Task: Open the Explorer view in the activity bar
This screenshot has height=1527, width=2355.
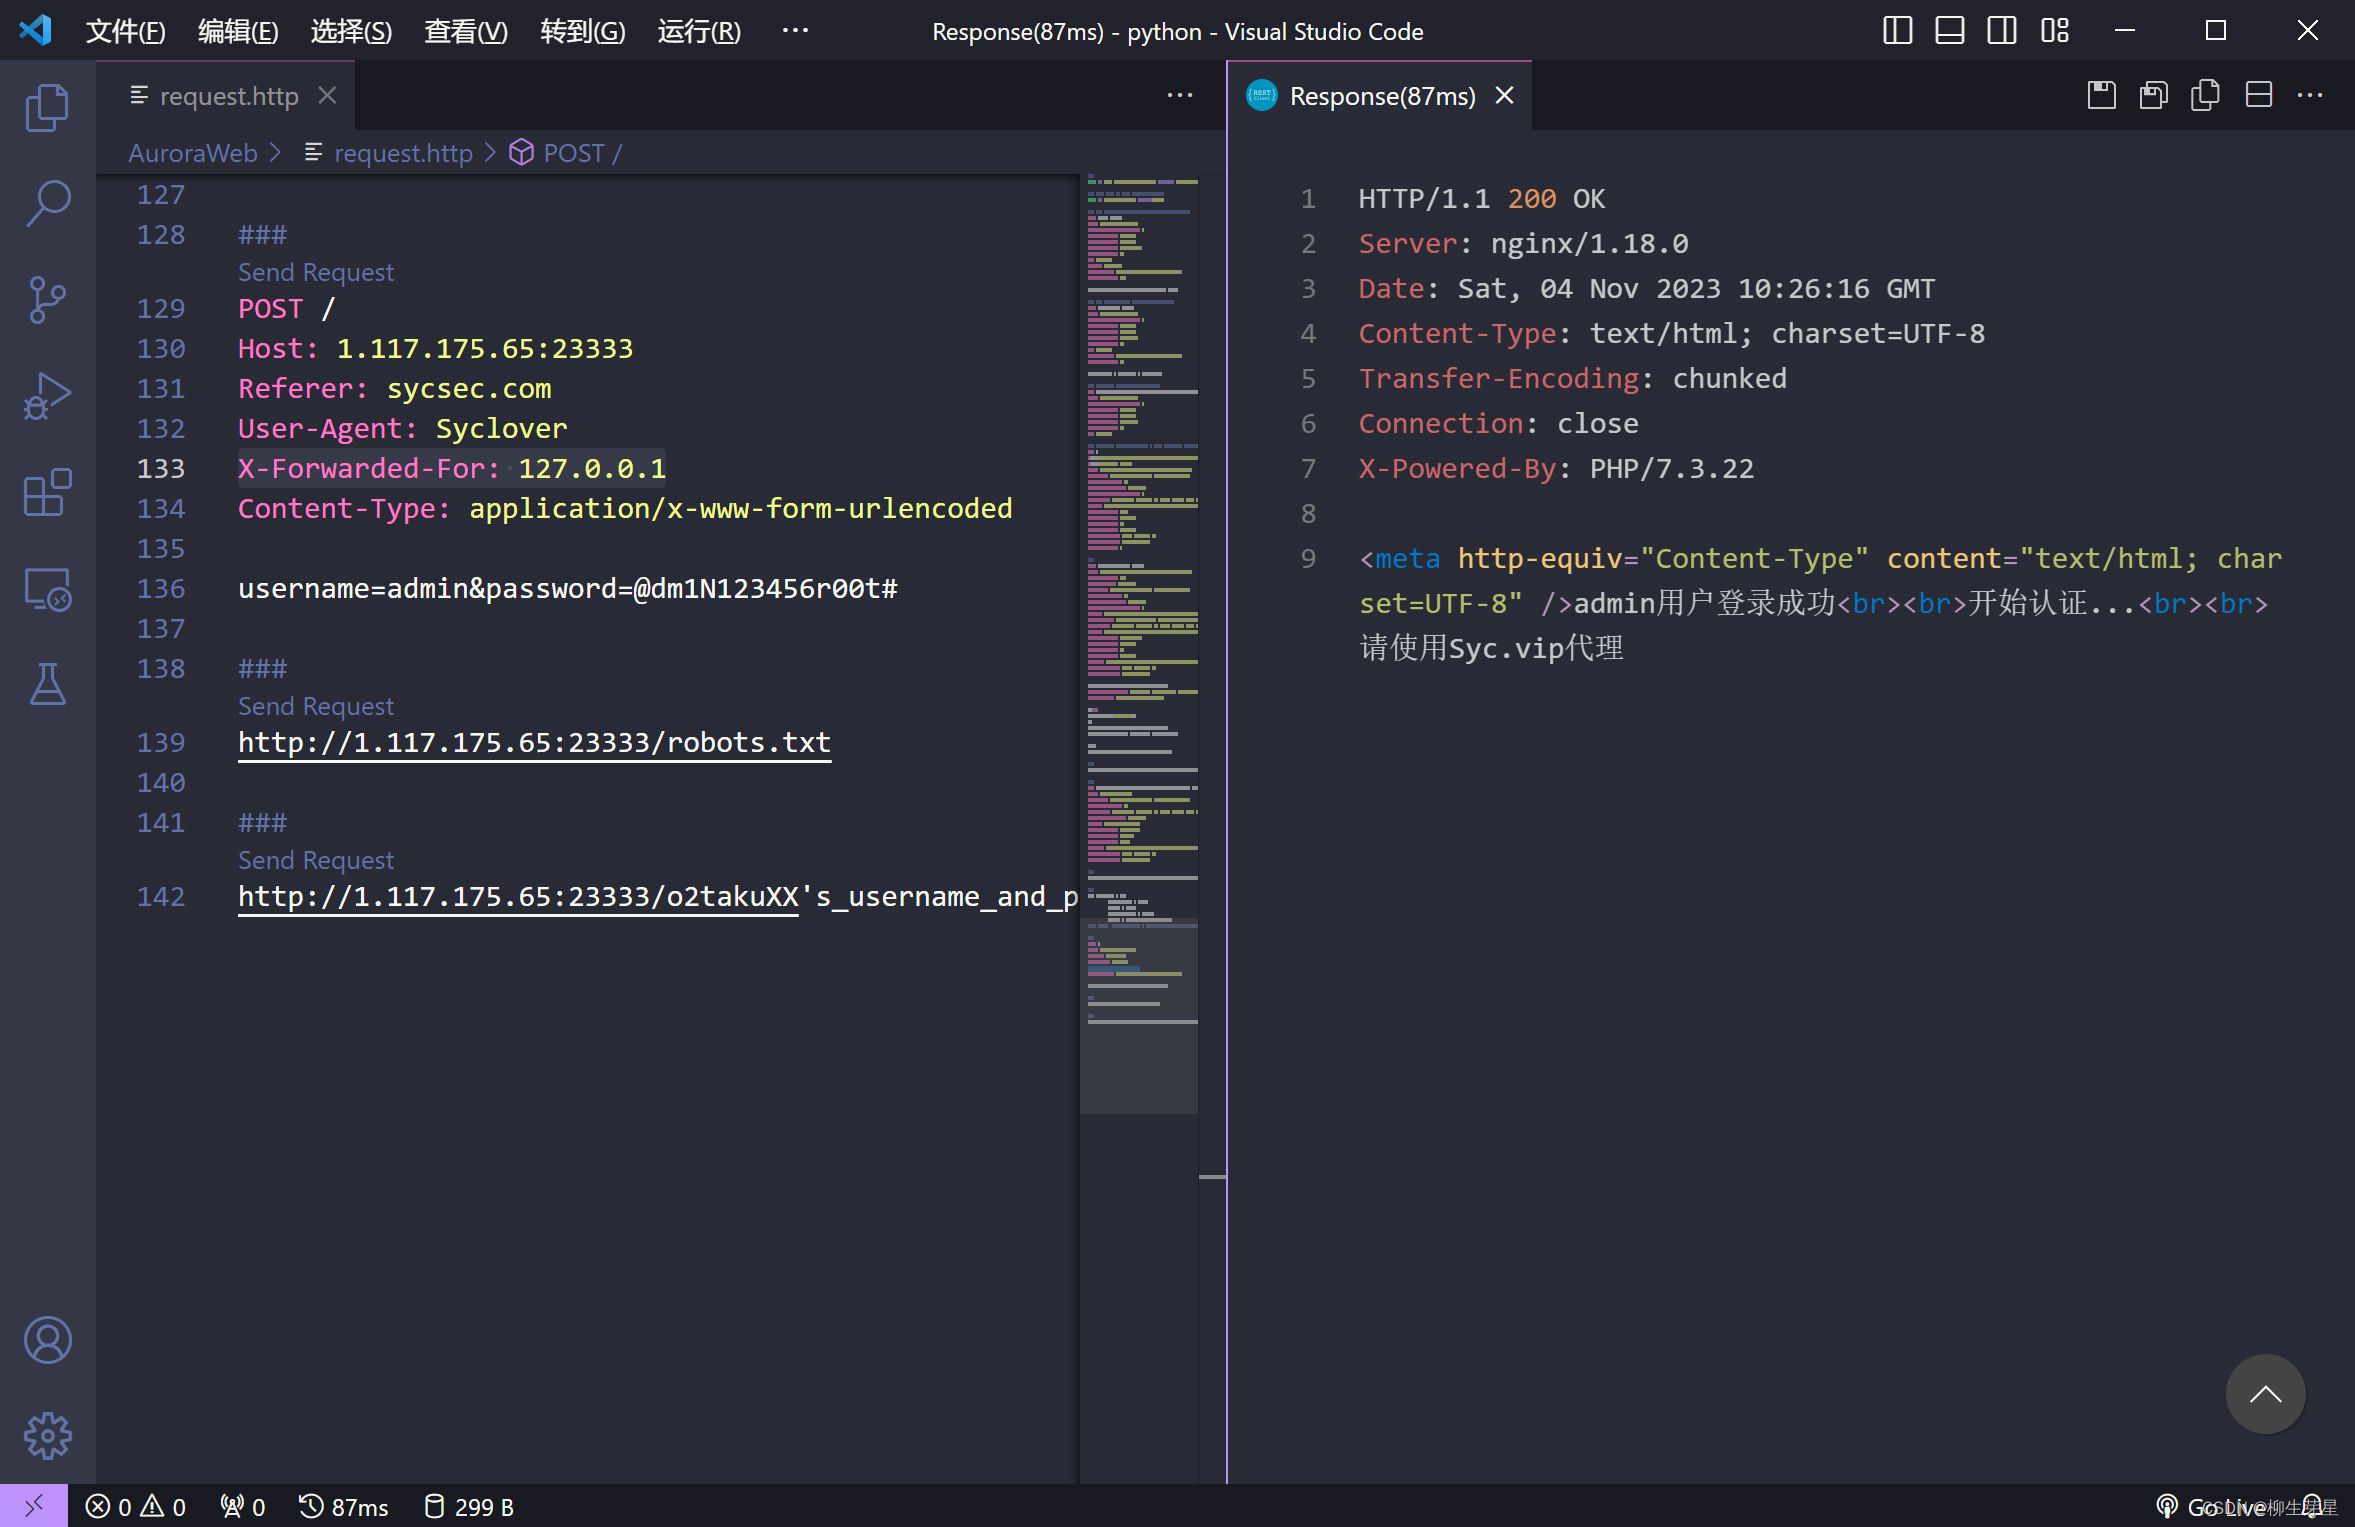Action: [x=47, y=107]
